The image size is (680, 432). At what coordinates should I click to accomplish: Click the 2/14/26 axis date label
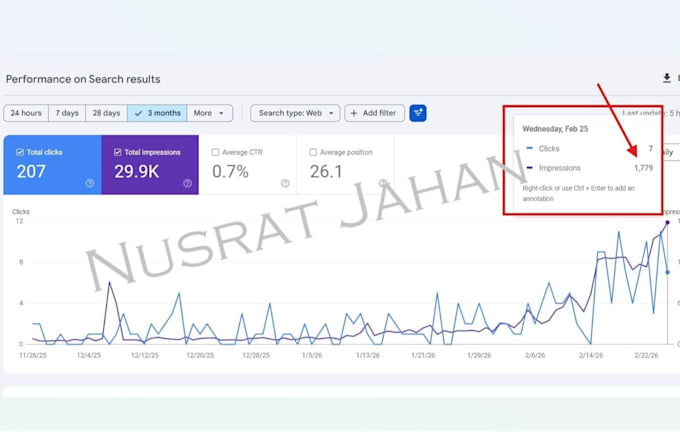tap(591, 355)
